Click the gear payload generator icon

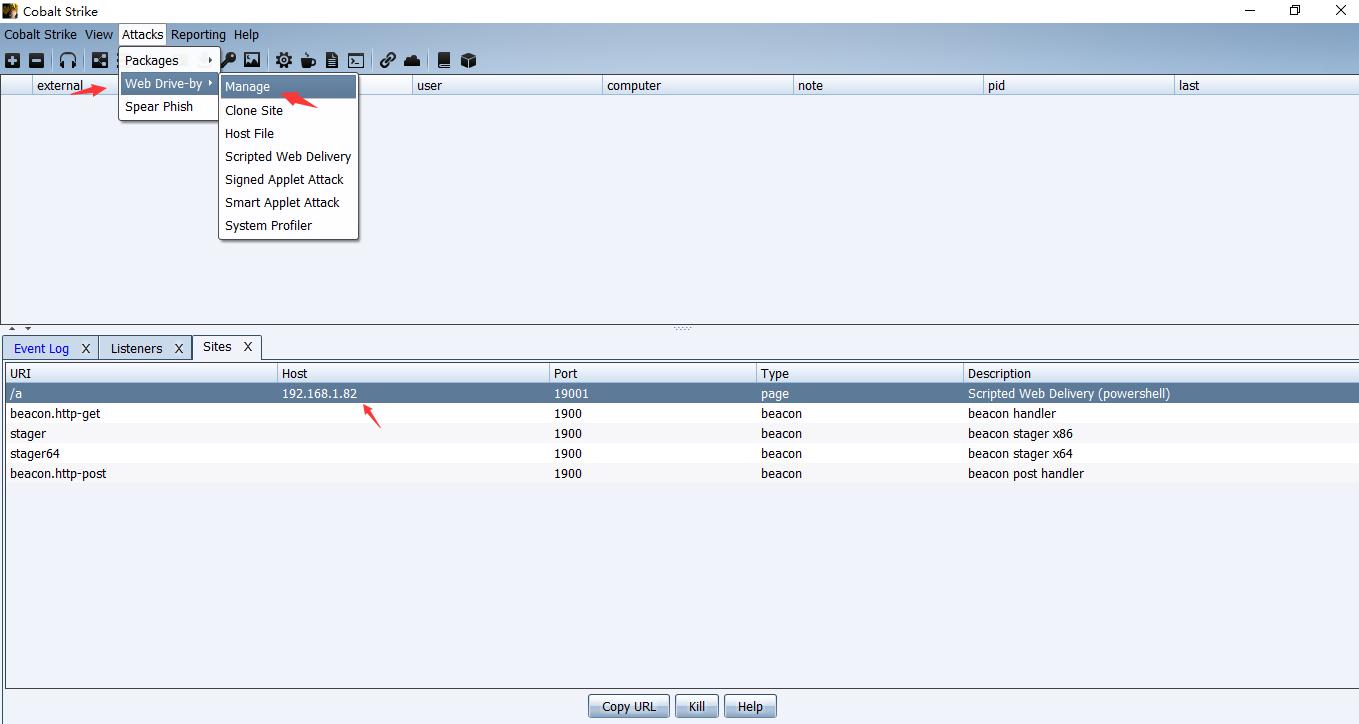[284, 61]
